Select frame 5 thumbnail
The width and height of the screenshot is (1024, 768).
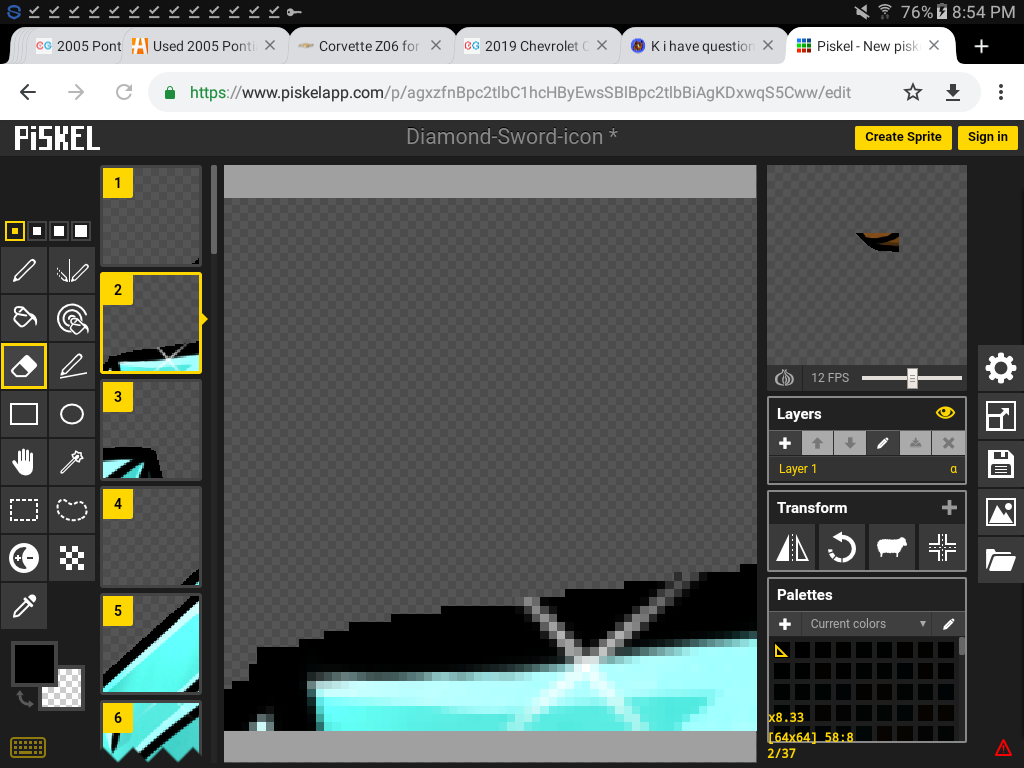pos(151,644)
